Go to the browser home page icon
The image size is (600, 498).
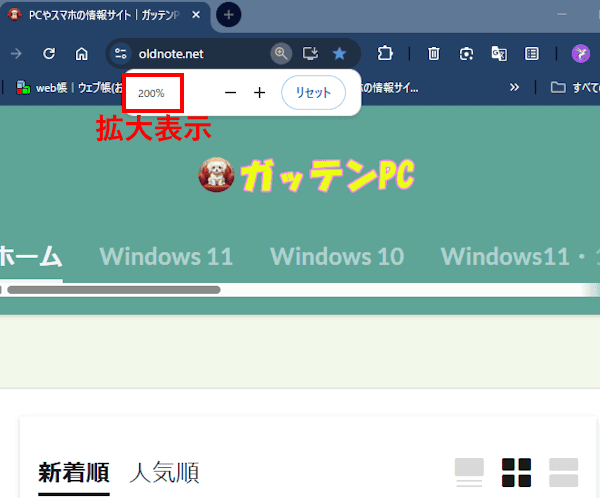point(82,54)
